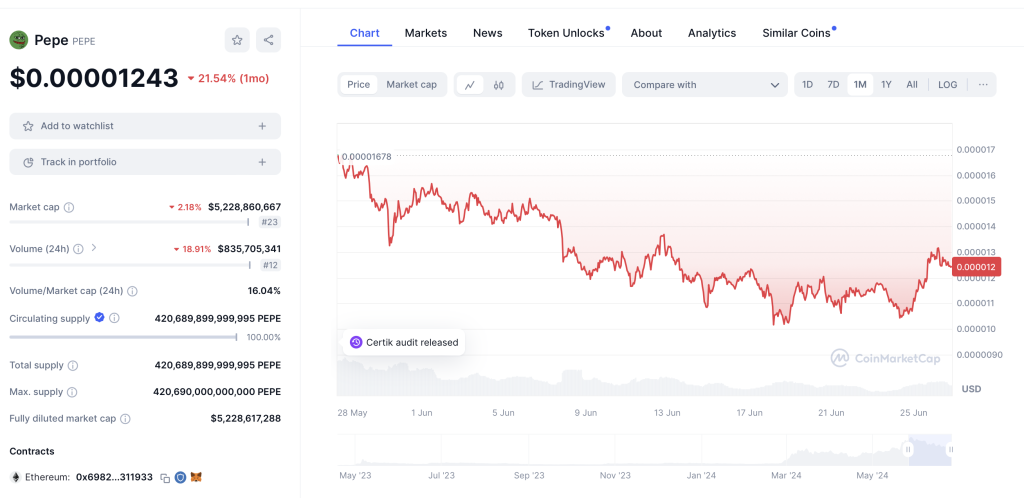Screen dimensions: 1024x498
Task: Open the three-dots more chart options
Action: (x=983, y=85)
